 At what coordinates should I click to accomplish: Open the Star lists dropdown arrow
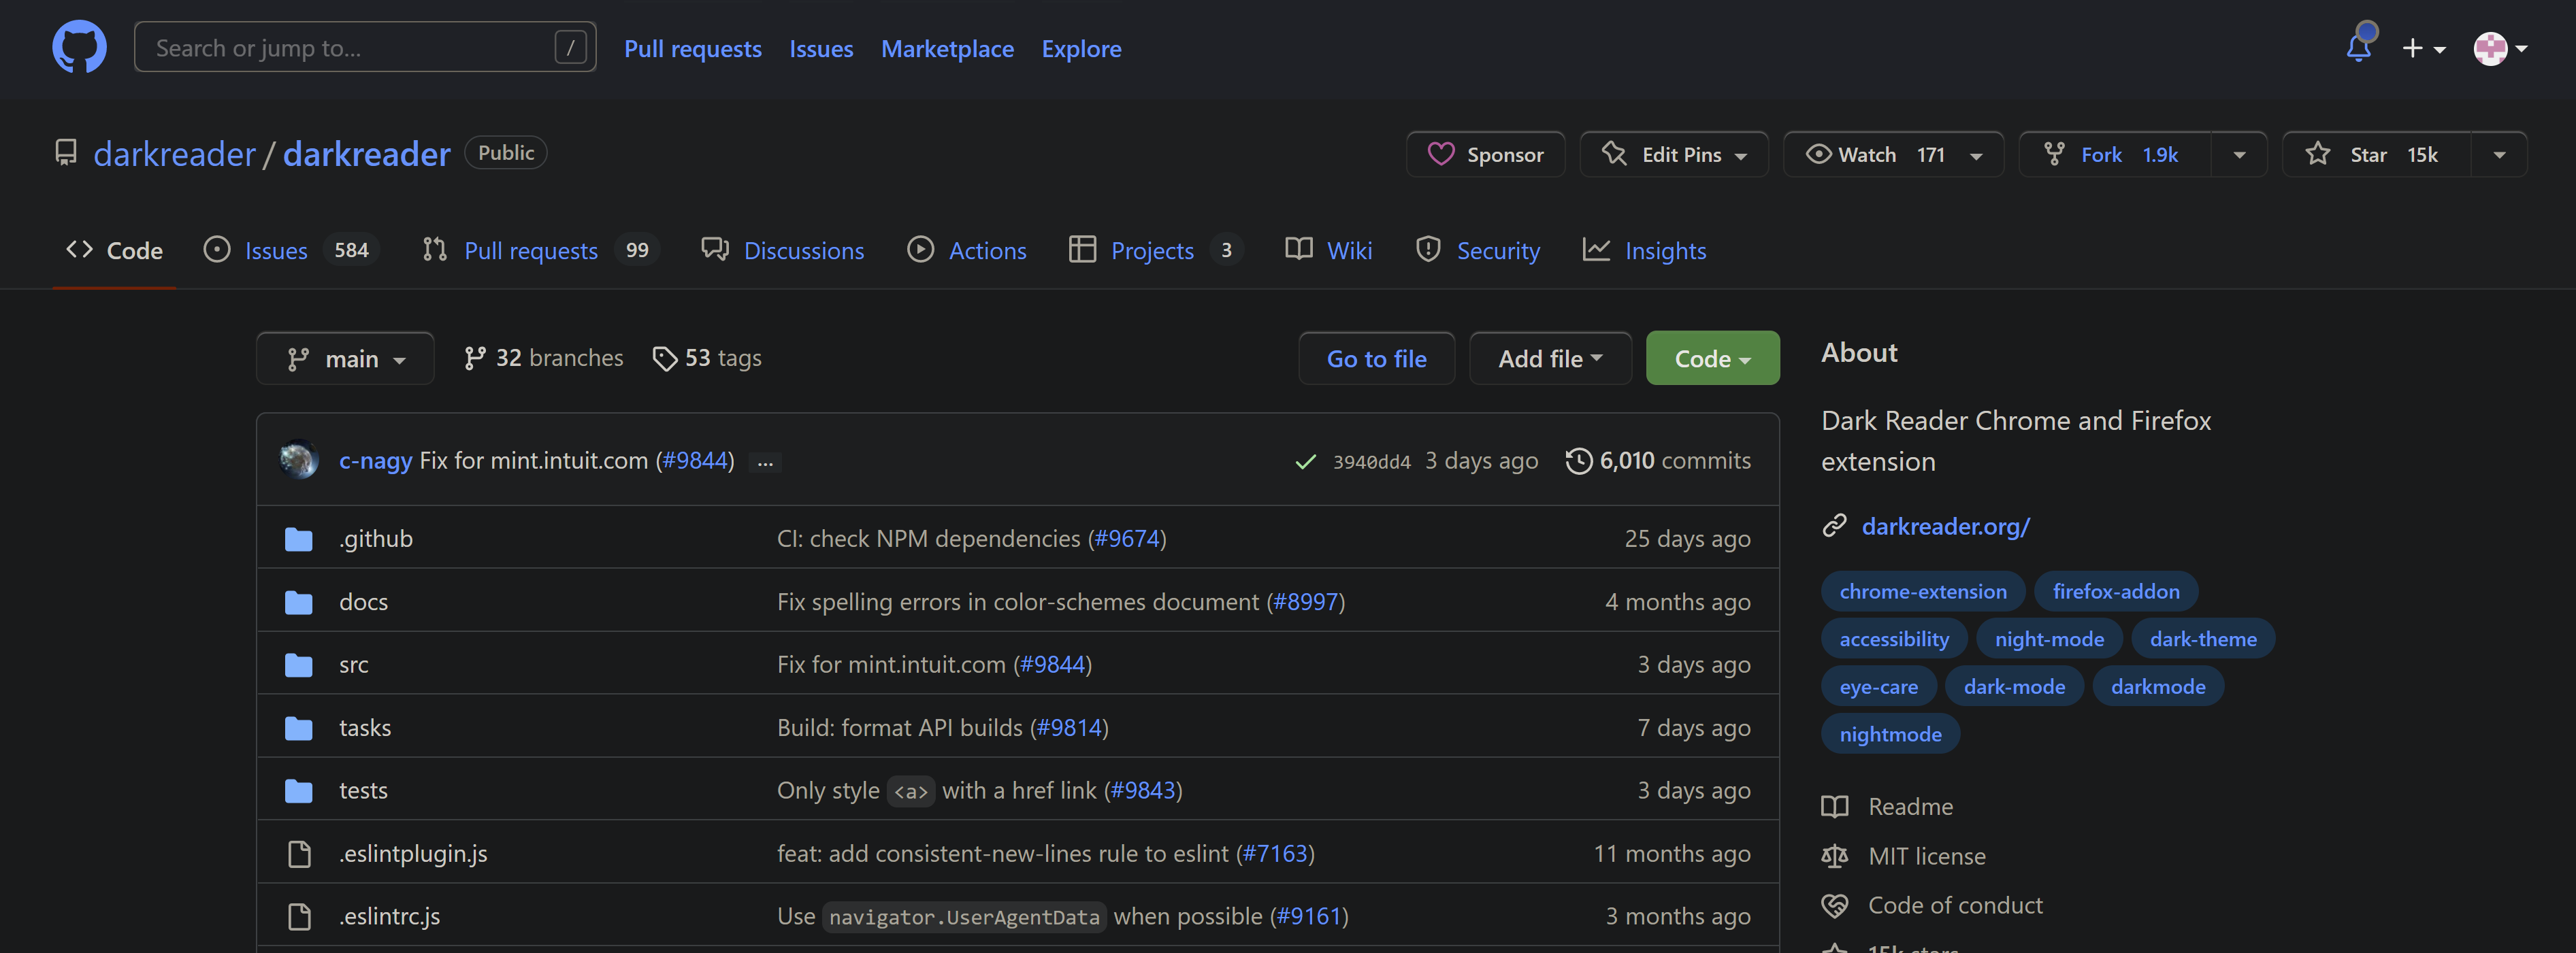point(2499,155)
